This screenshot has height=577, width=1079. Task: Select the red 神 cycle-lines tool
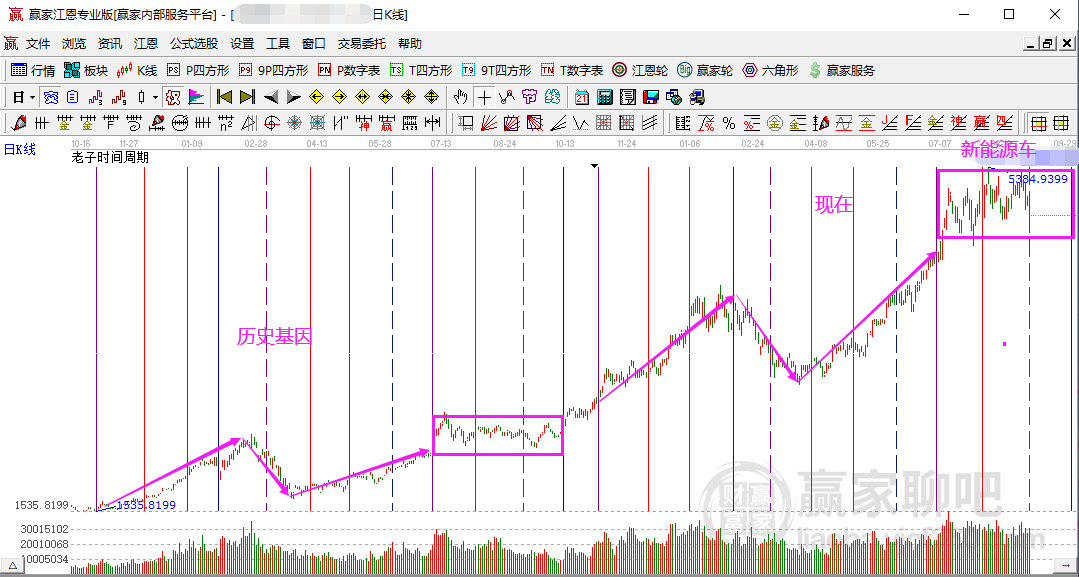(x=364, y=123)
